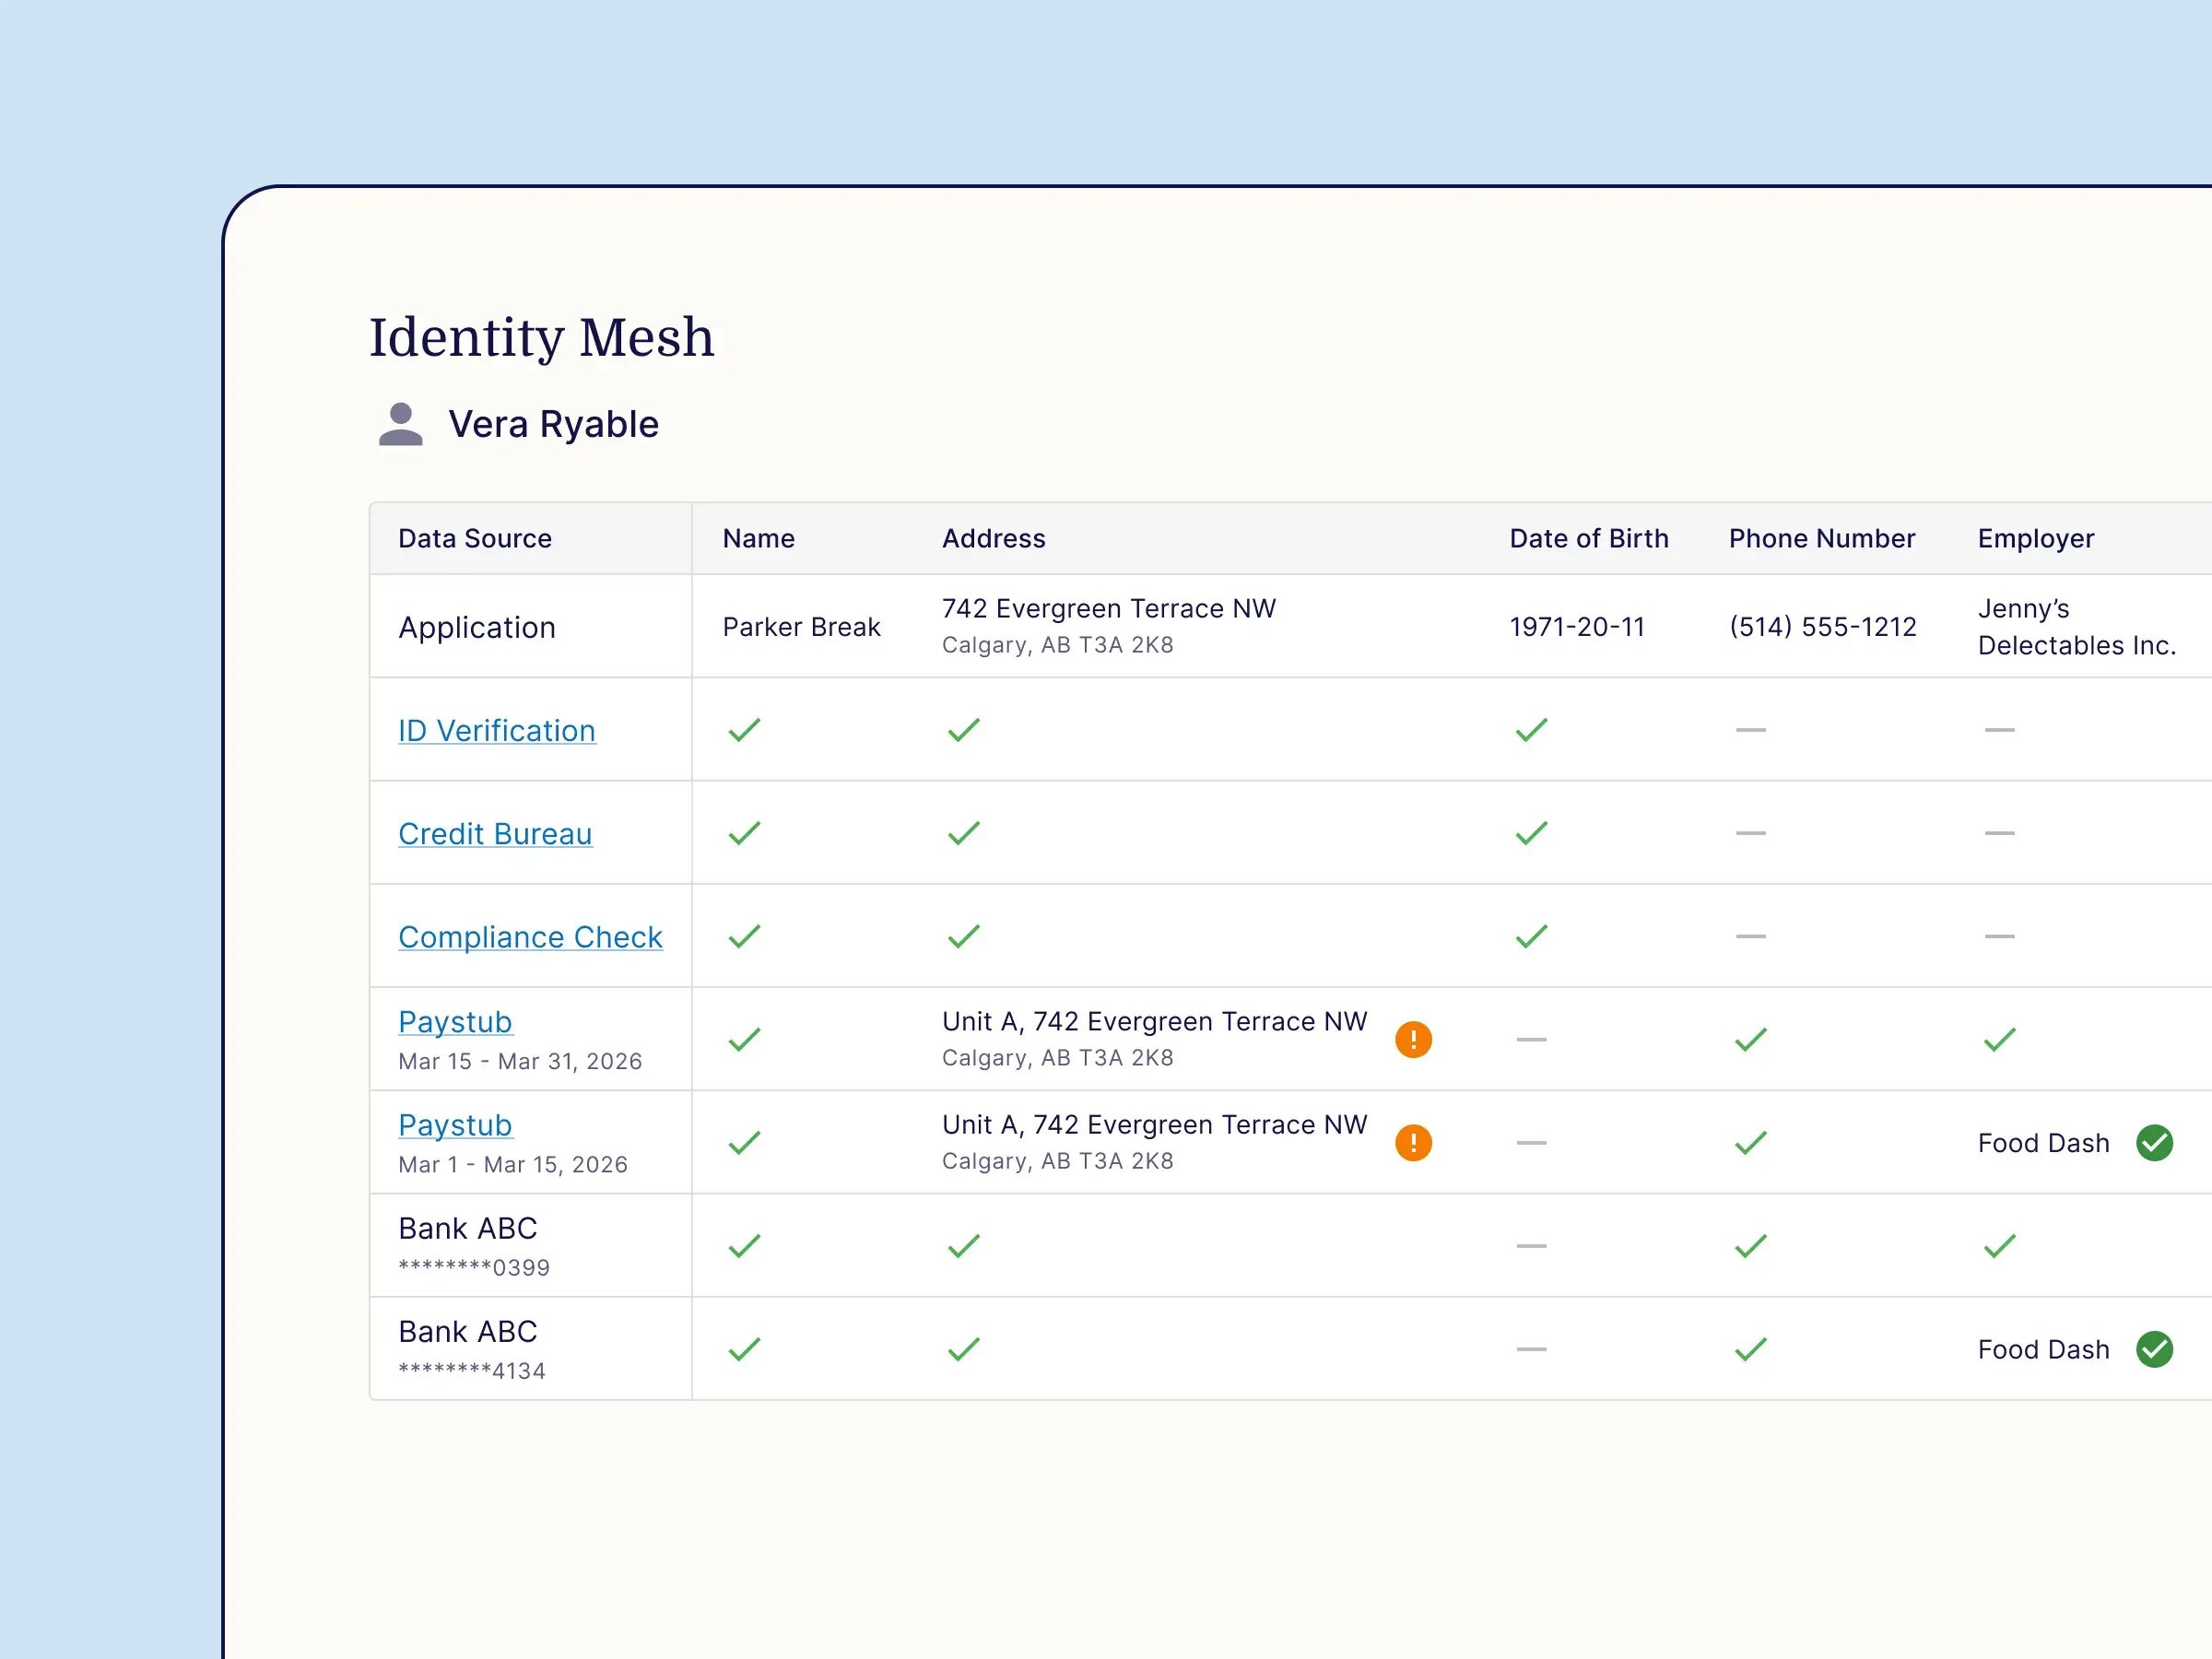The height and width of the screenshot is (1659, 2212).
Task: Click the phone number (514) 555-1212
Action: (1822, 627)
